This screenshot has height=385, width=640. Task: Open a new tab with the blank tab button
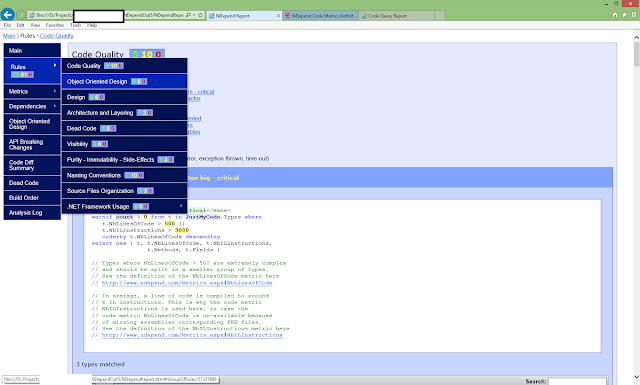pyautogui.click(x=440, y=16)
